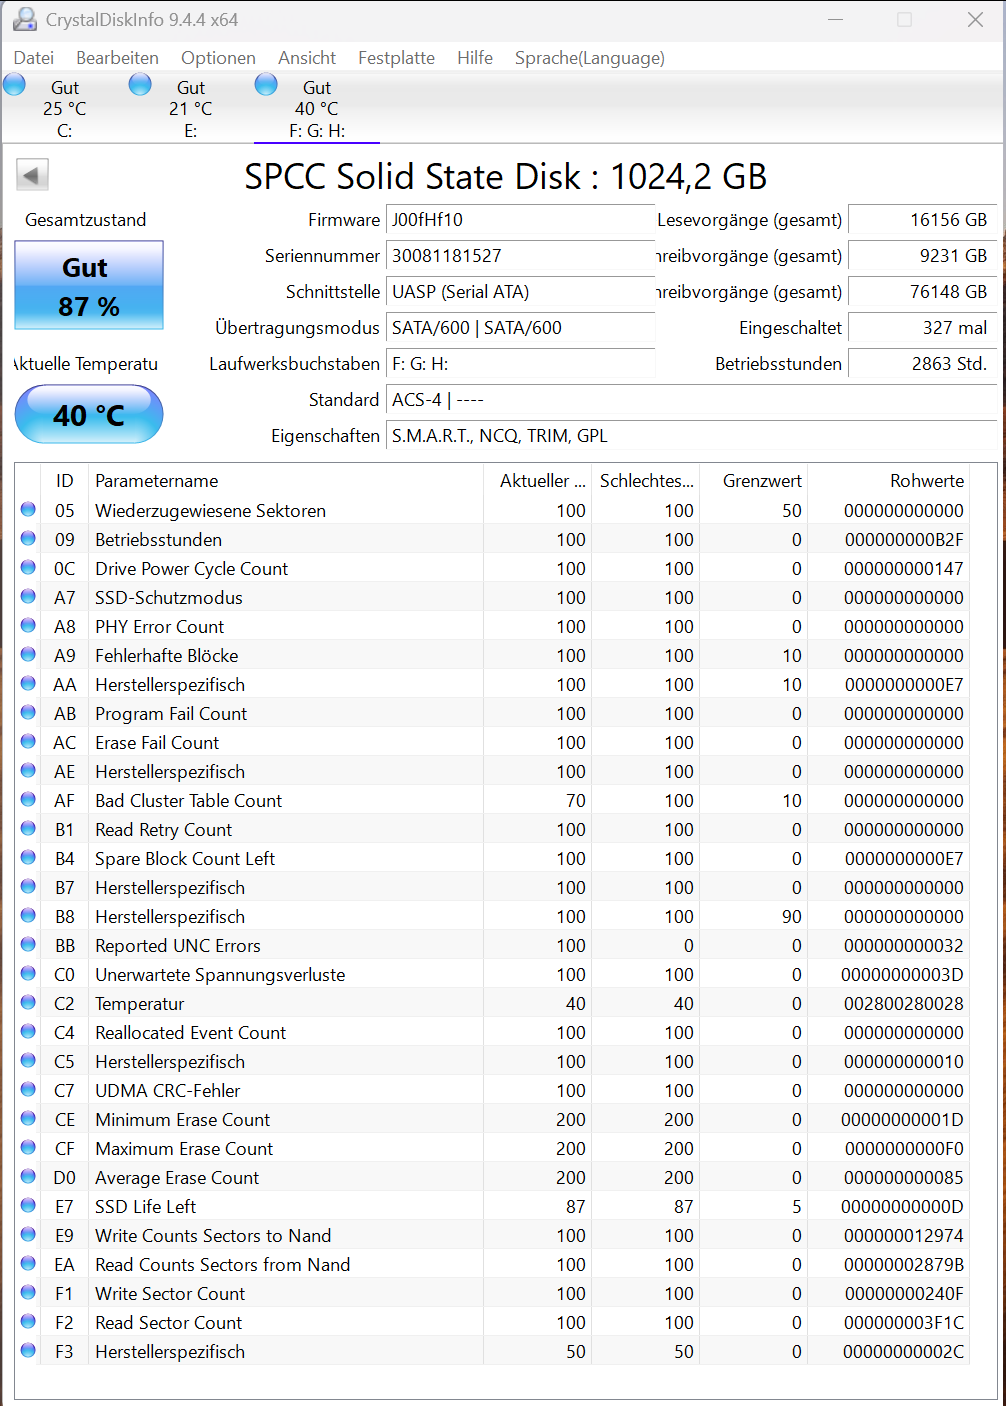Select drive E: status orb
Viewport: 1006px width, 1406px height.
[140, 84]
